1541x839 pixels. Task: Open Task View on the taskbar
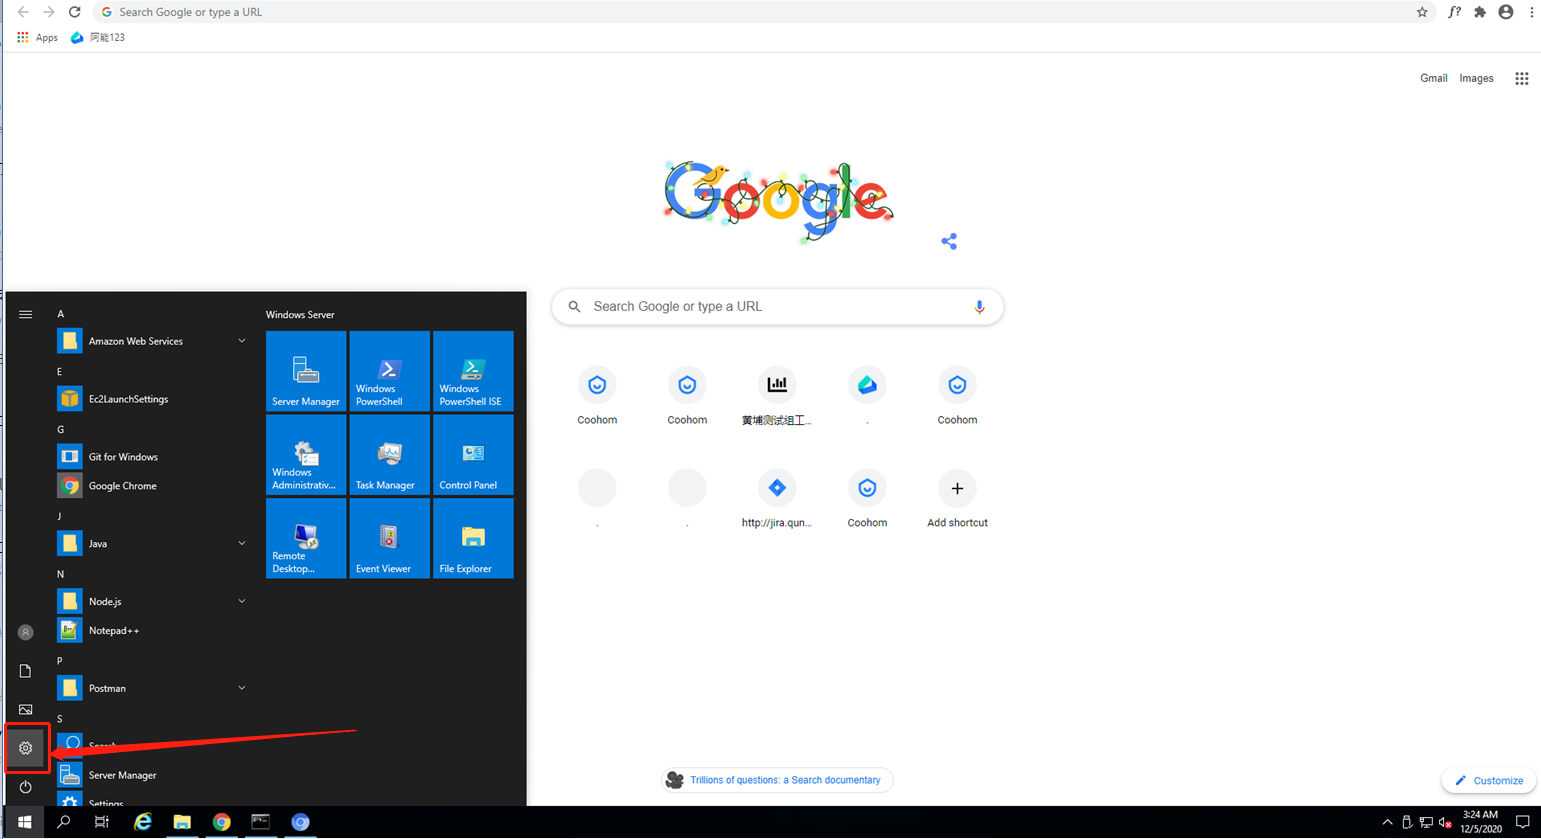102,822
